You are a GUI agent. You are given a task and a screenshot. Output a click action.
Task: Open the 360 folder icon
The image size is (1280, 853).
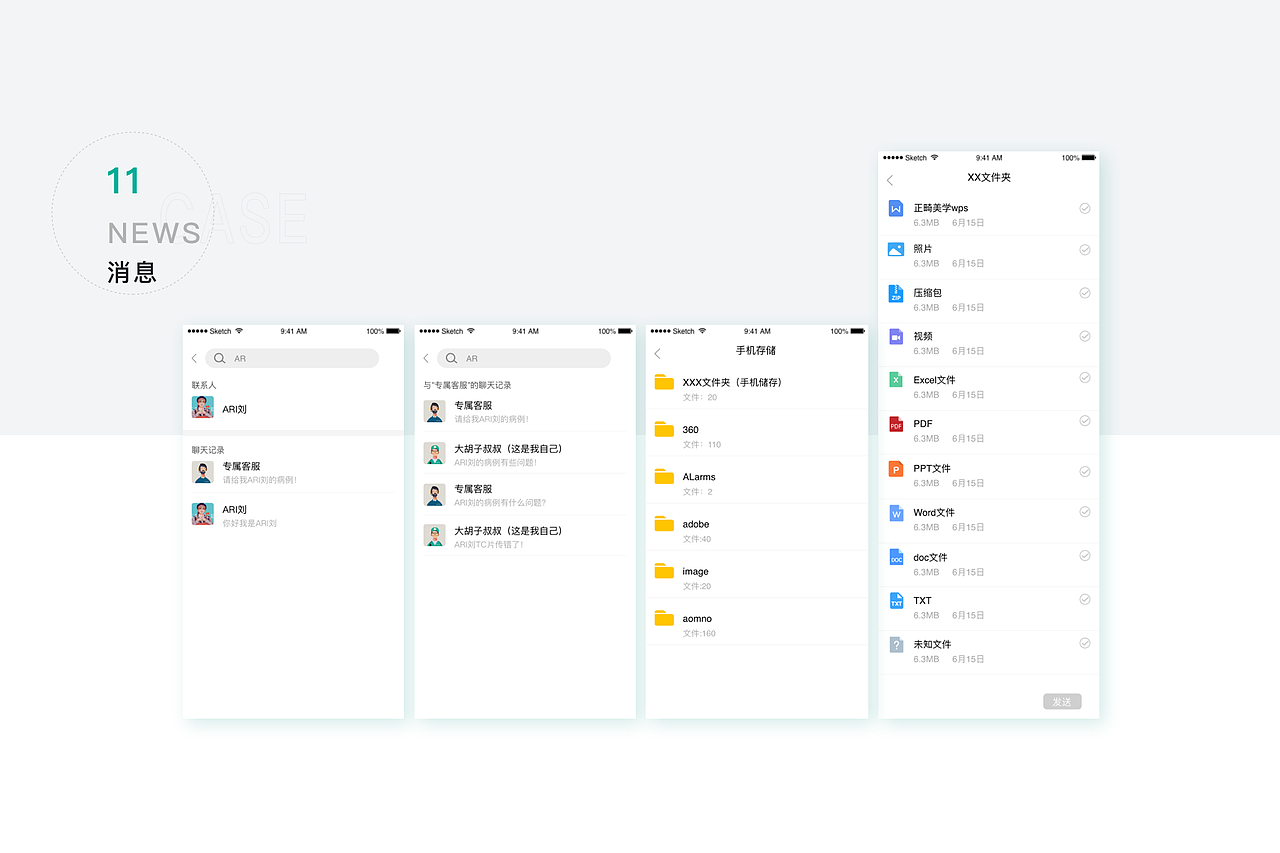pyautogui.click(x=664, y=429)
